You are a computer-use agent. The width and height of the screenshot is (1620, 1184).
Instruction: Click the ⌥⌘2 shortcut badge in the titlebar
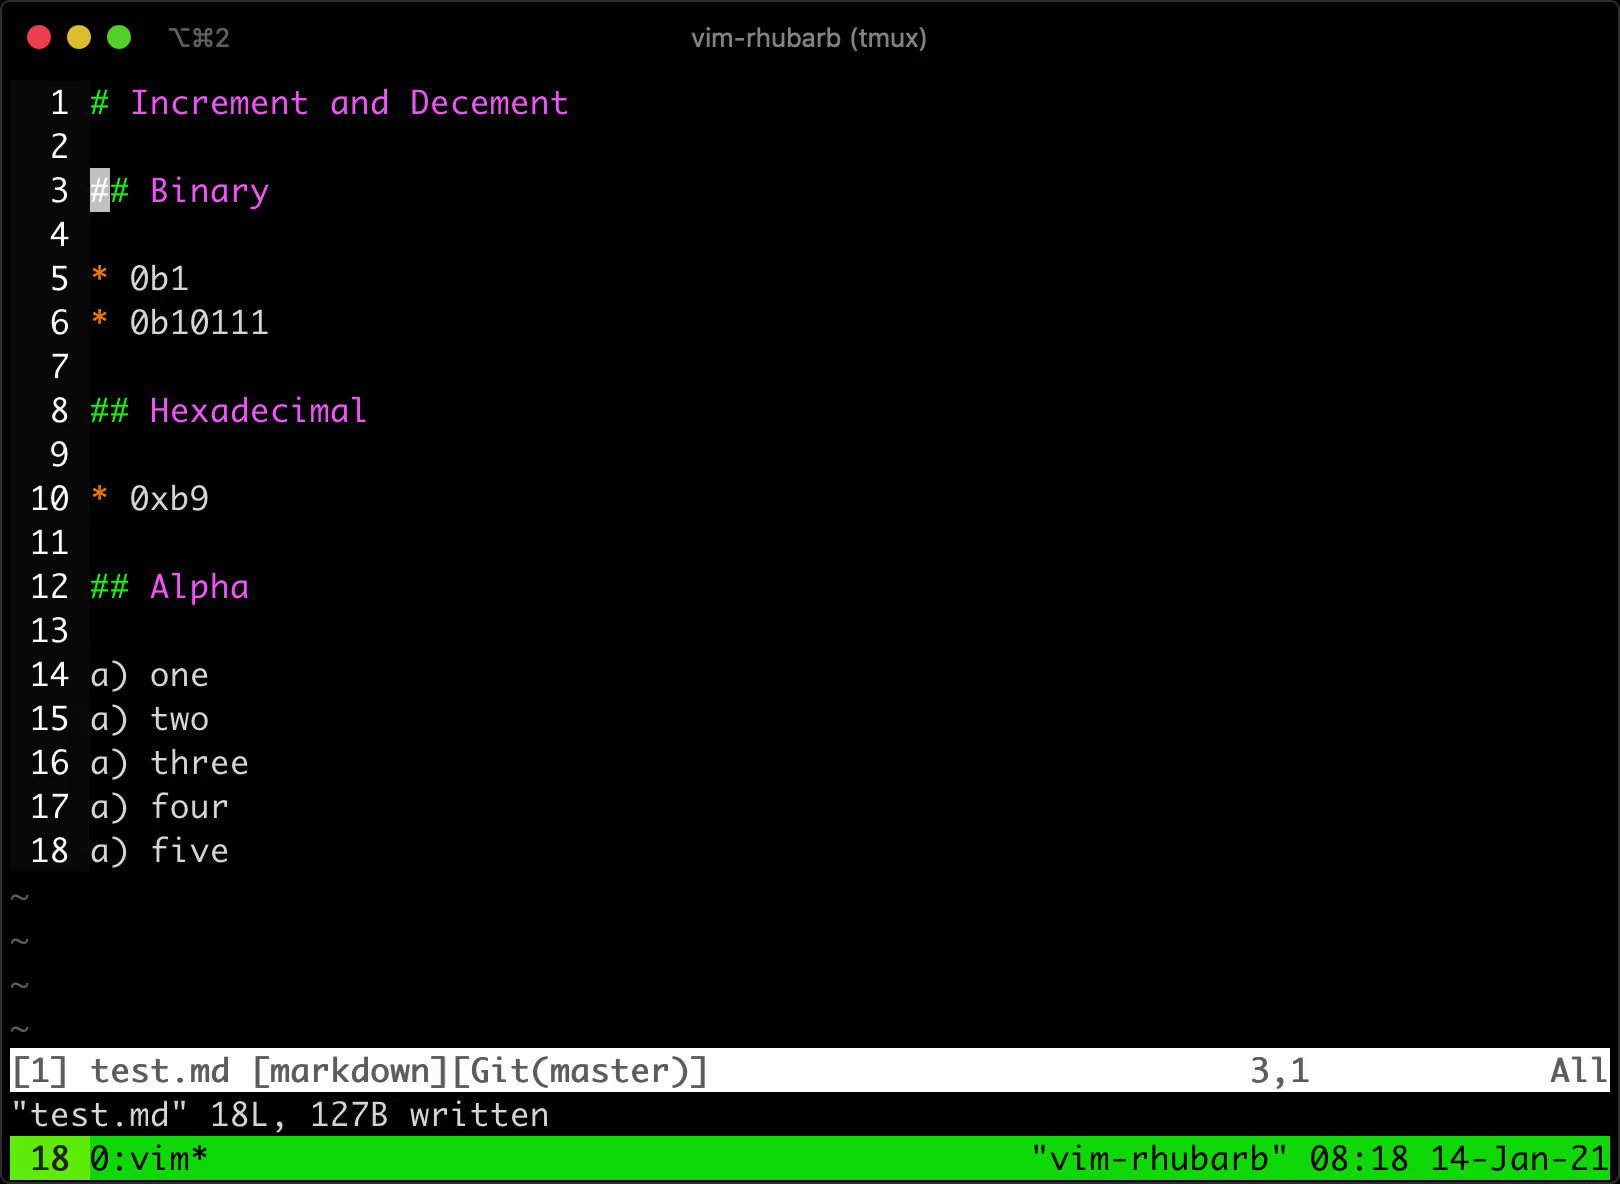pos(200,38)
